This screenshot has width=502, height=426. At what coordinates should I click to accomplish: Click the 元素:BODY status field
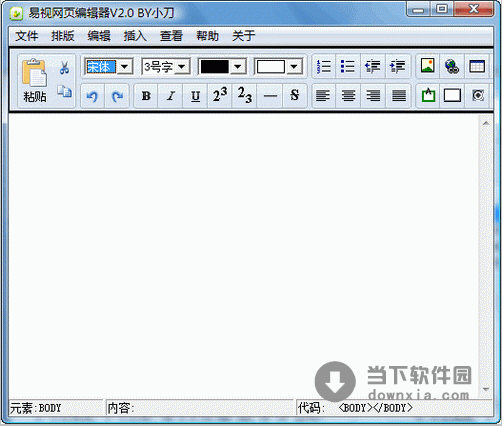pos(56,407)
